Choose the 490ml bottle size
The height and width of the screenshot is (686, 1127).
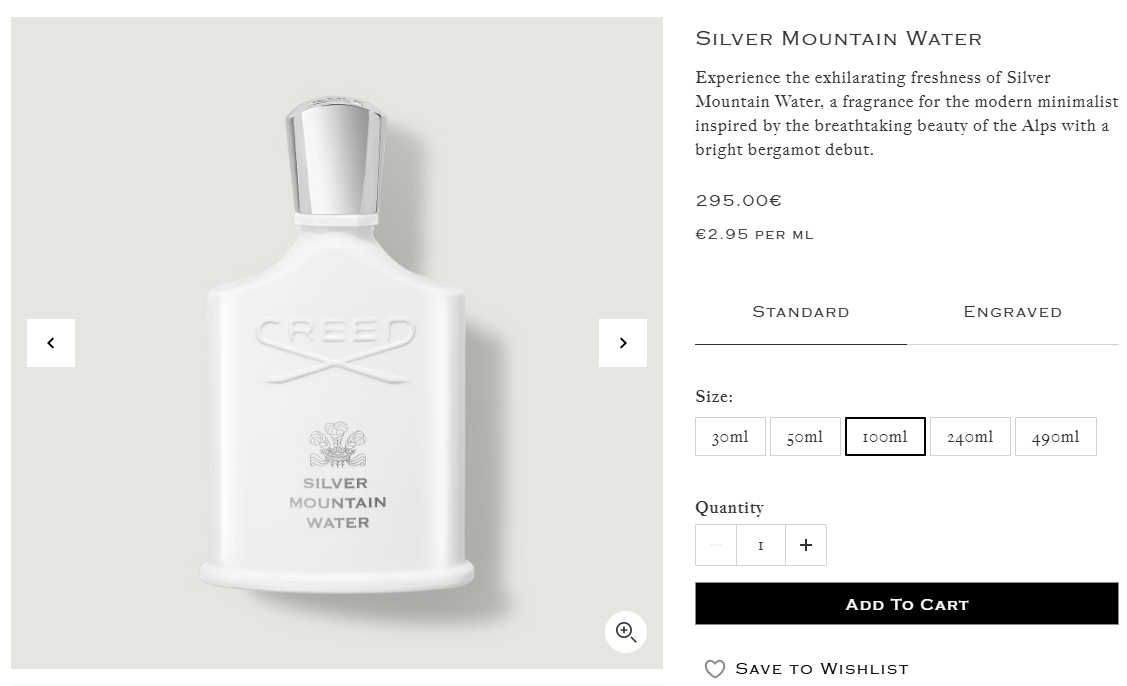1056,436
